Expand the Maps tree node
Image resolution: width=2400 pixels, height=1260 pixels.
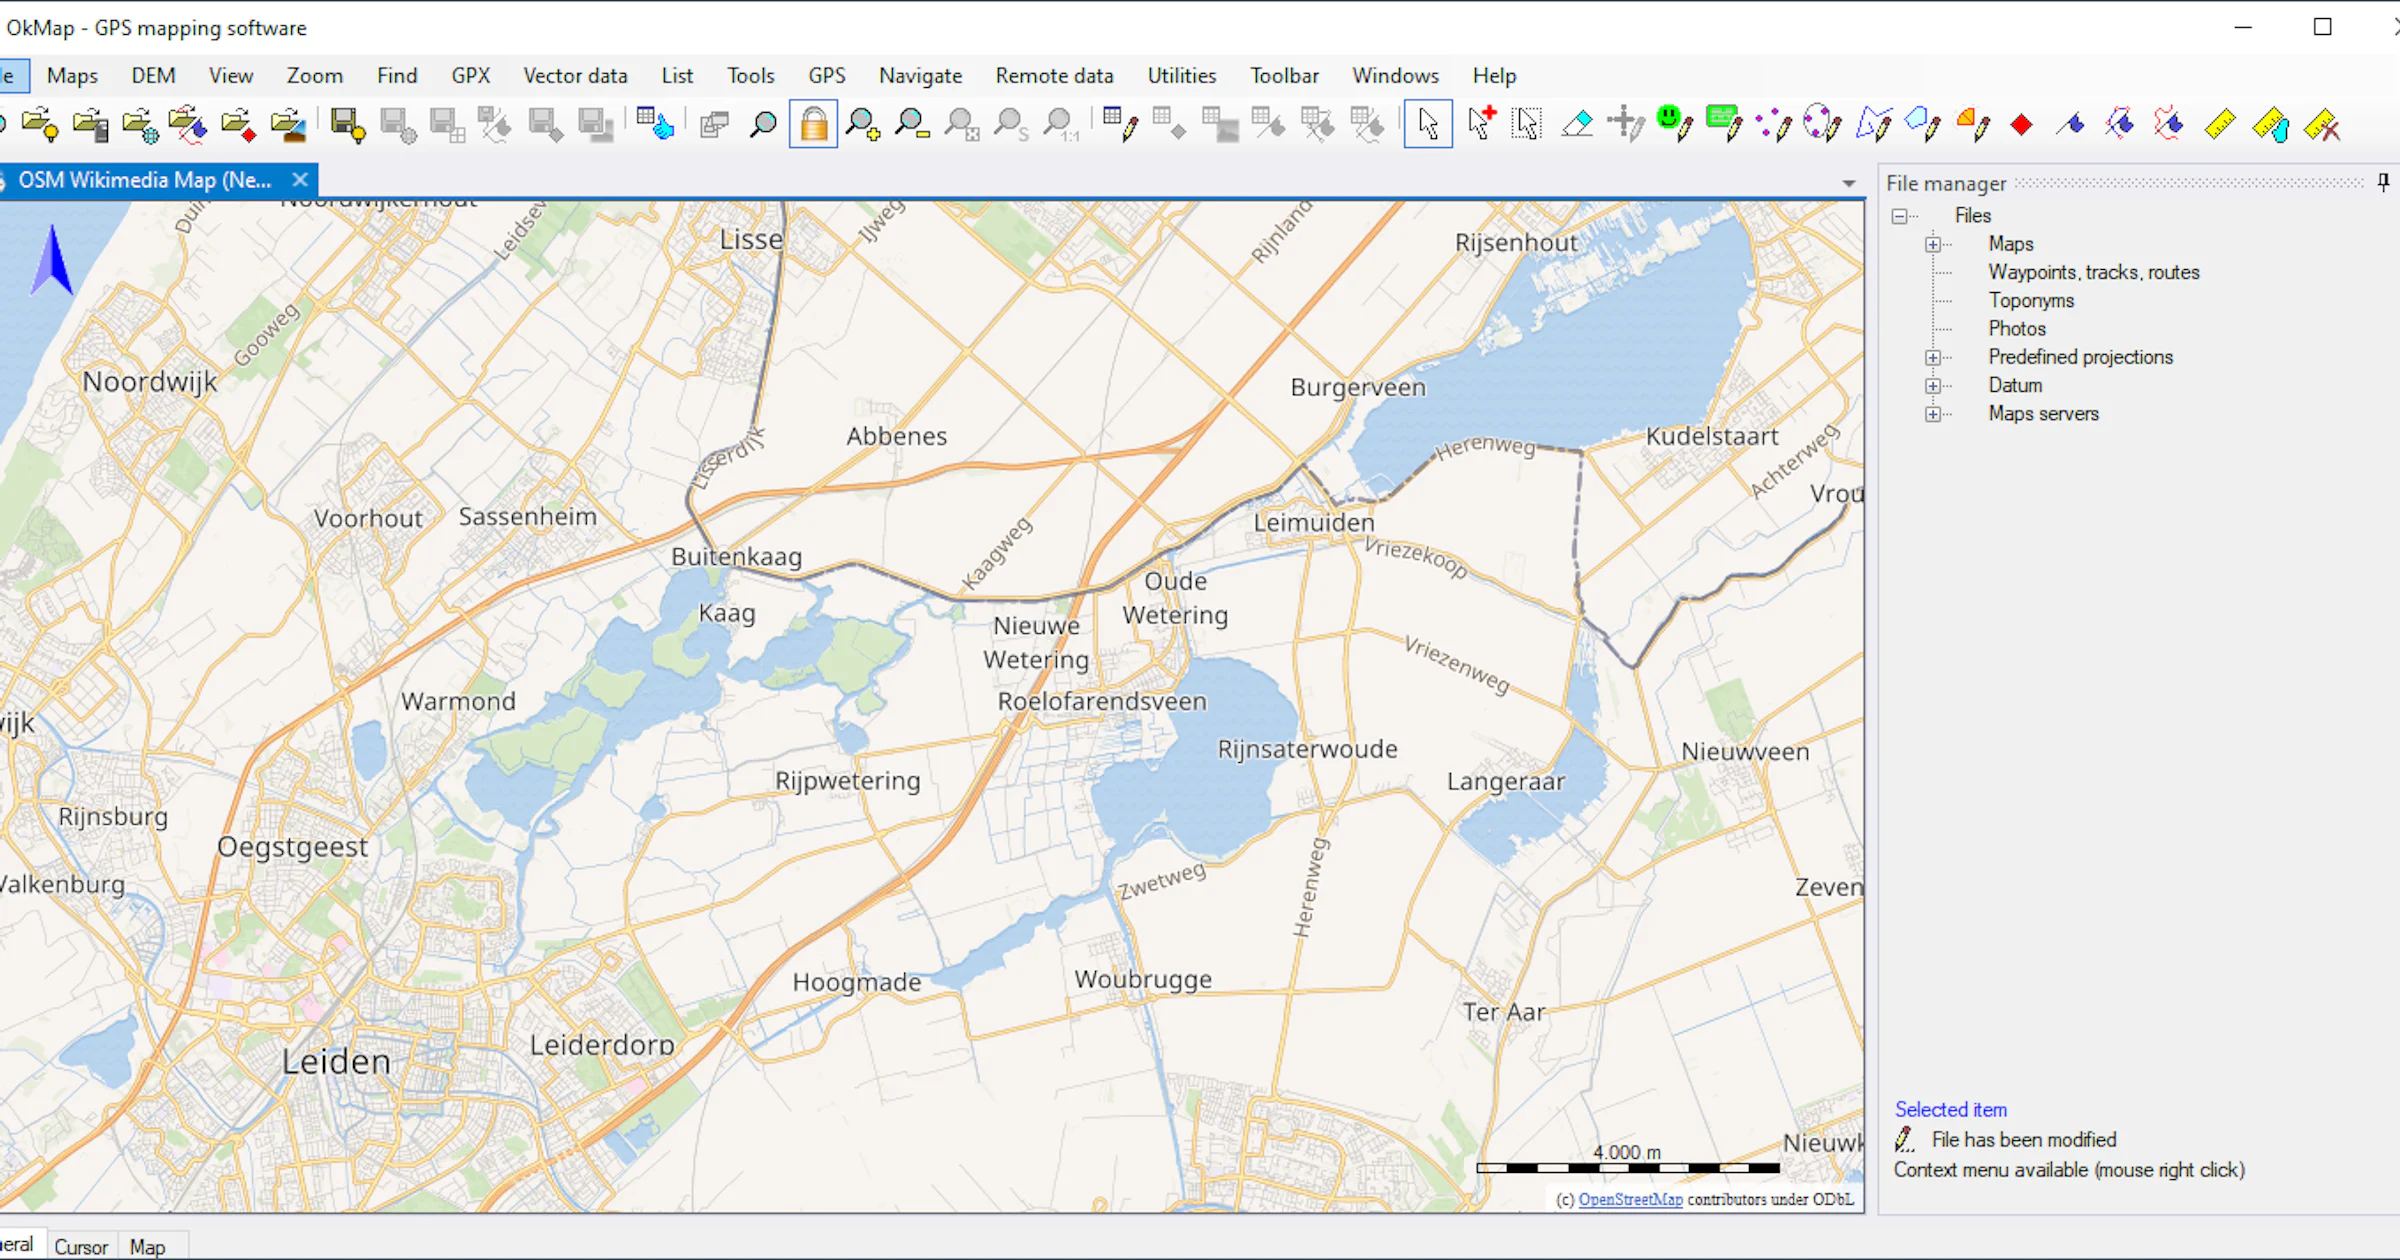[x=1933, y=244]
